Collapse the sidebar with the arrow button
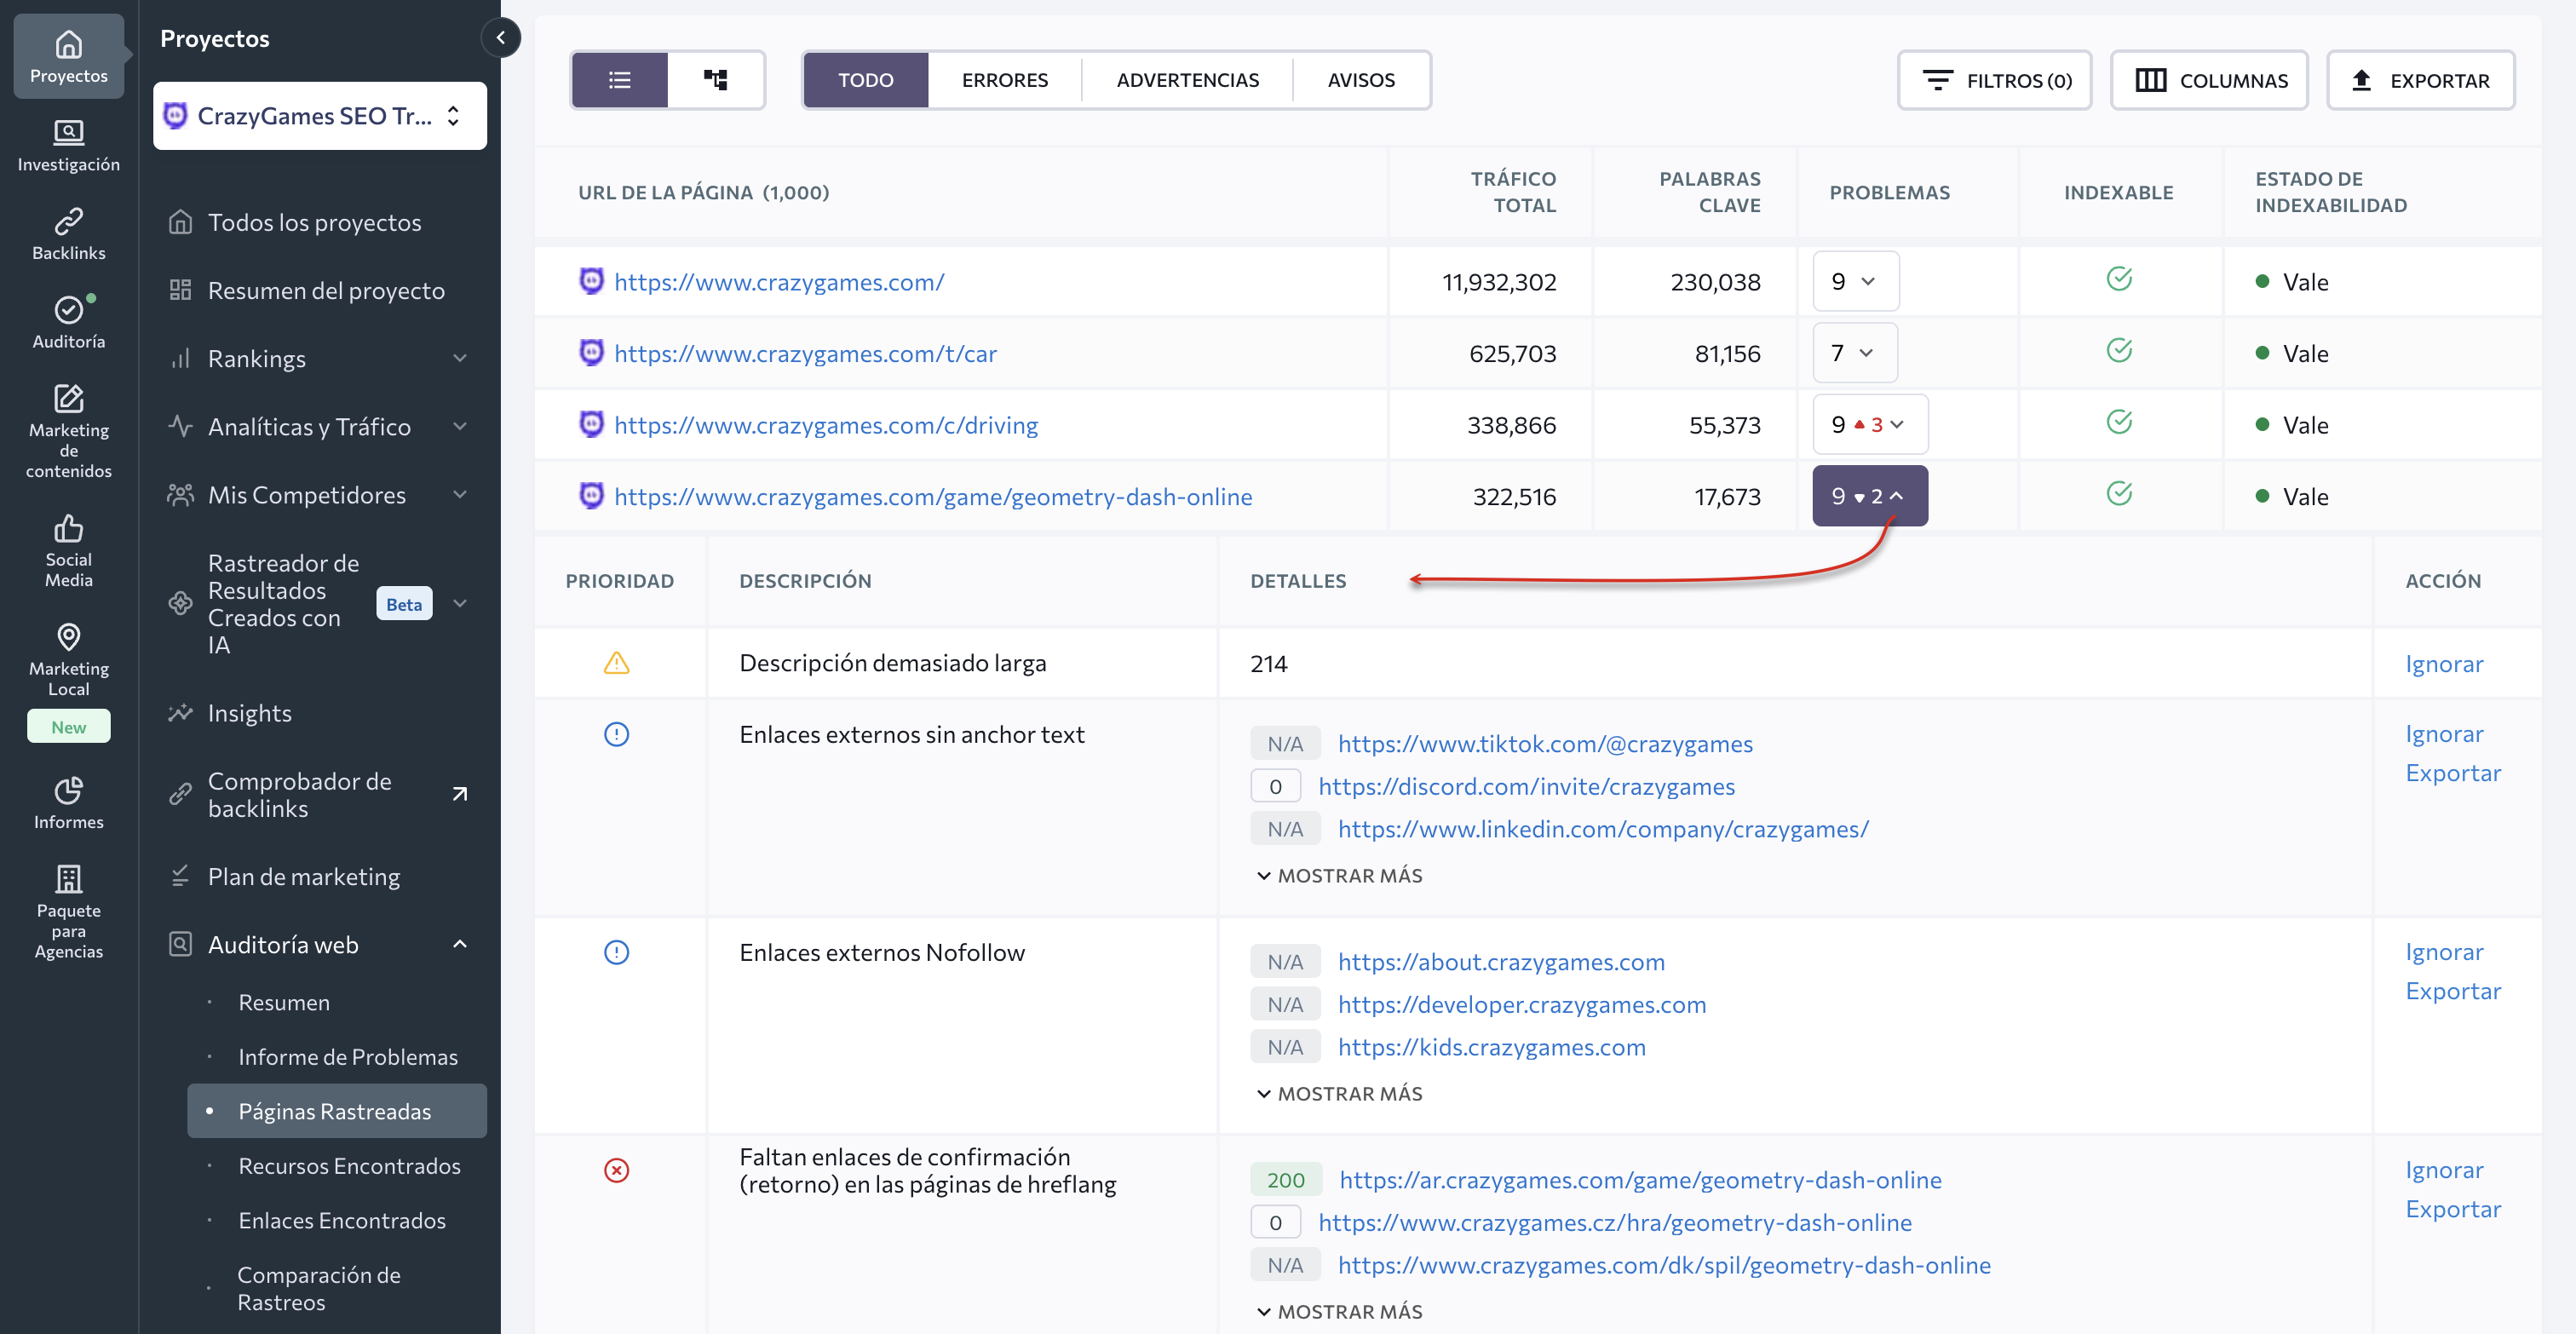Image resolution: width=2576 pixels, height=1334 pixels. (x=501, y=38)
